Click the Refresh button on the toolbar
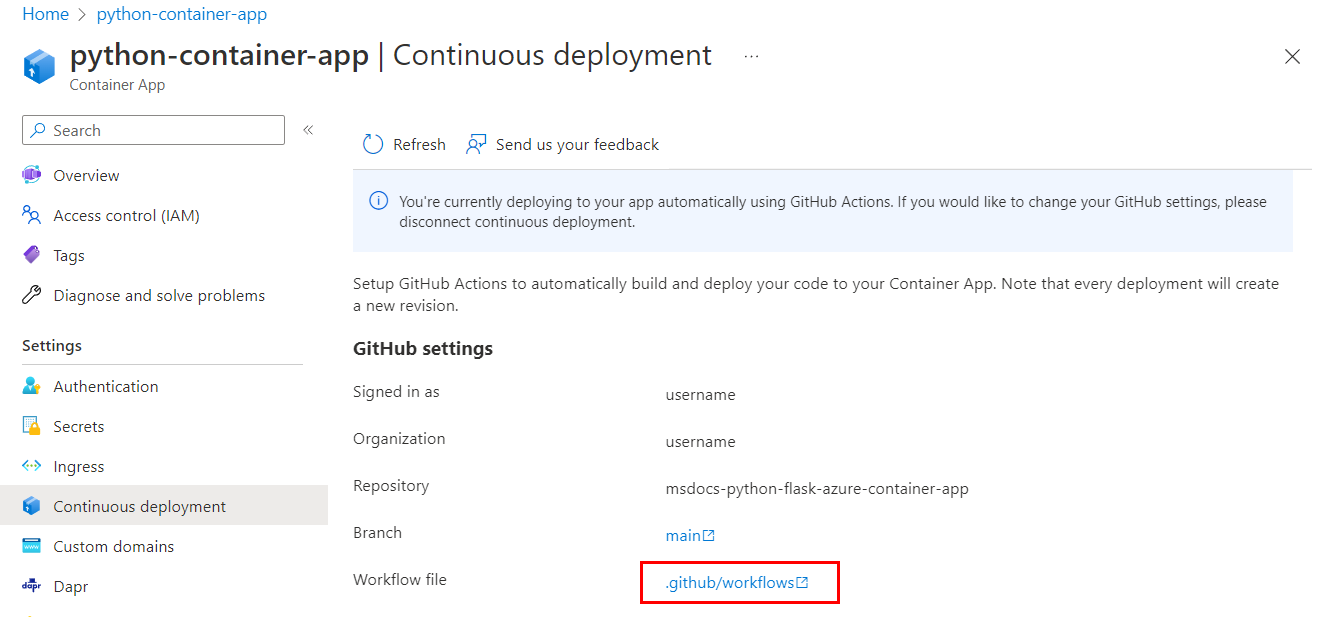 coord(404,144)
